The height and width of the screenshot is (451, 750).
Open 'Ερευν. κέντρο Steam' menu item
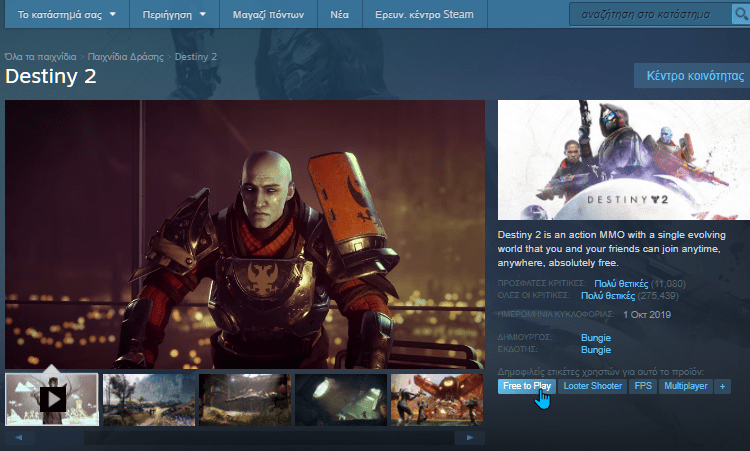point(424,14)
